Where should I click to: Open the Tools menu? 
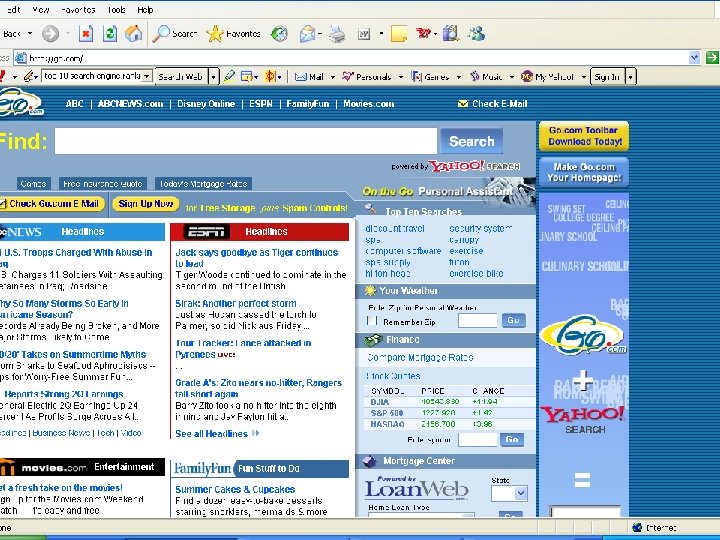click(x=116, y=10)
